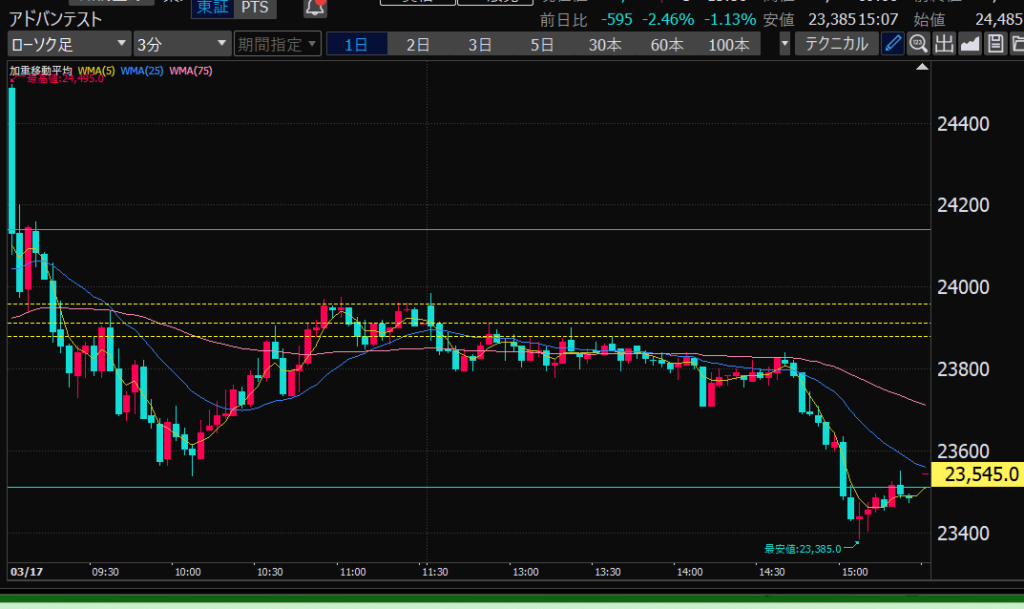Select the 1日 period range
The height and width of the screenshot is (609, 1024).
(357, 44)
